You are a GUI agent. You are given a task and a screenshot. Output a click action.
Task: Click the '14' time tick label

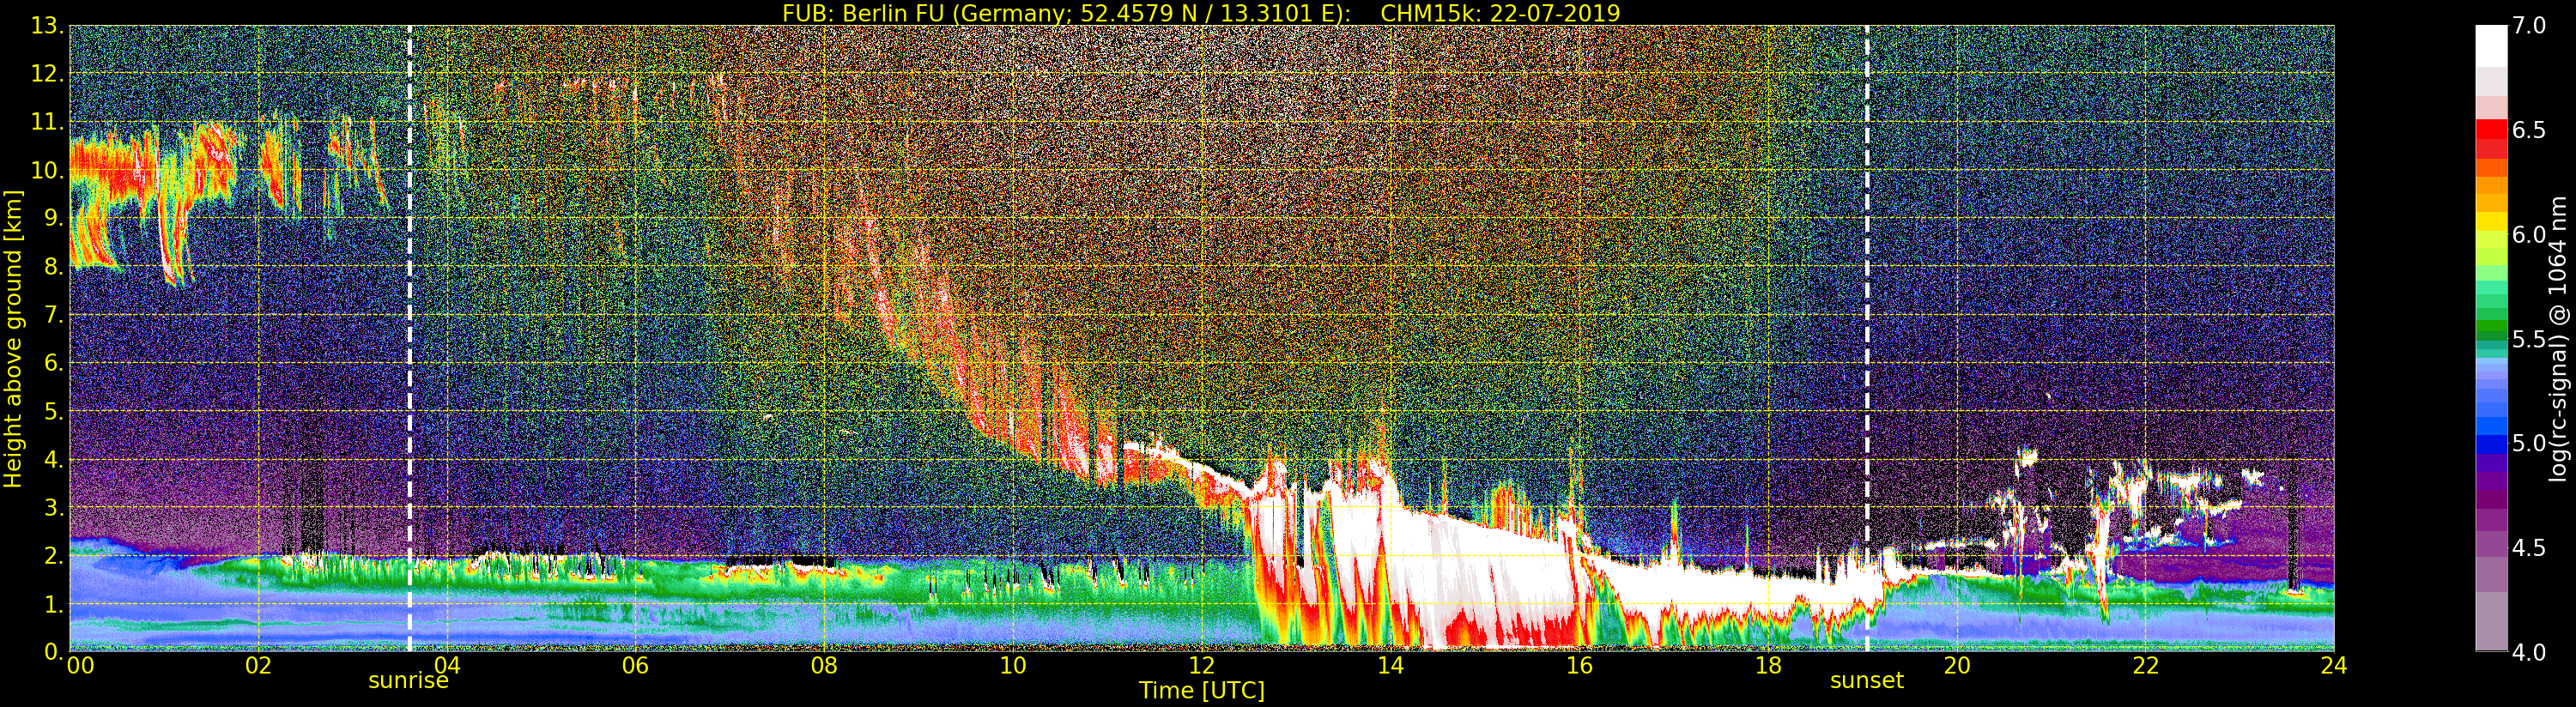[x=1391, y=666]
